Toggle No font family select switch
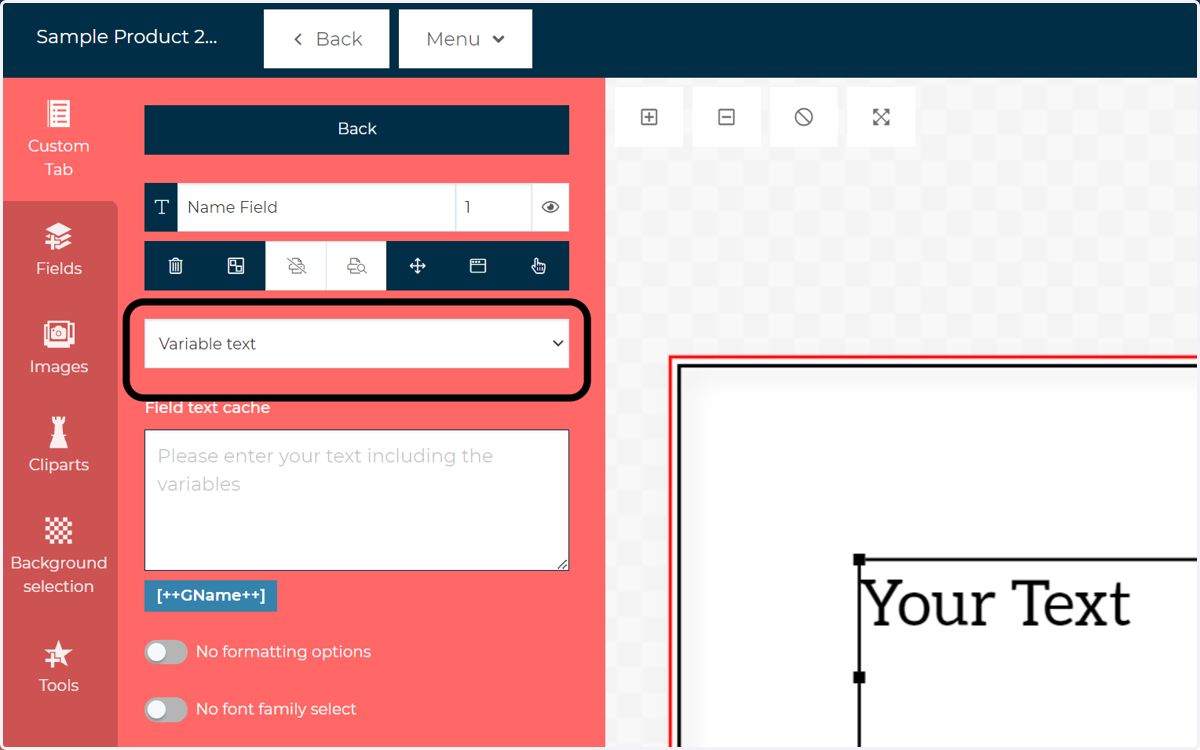This screenshot has width=1200, height=750. (166, 710)
